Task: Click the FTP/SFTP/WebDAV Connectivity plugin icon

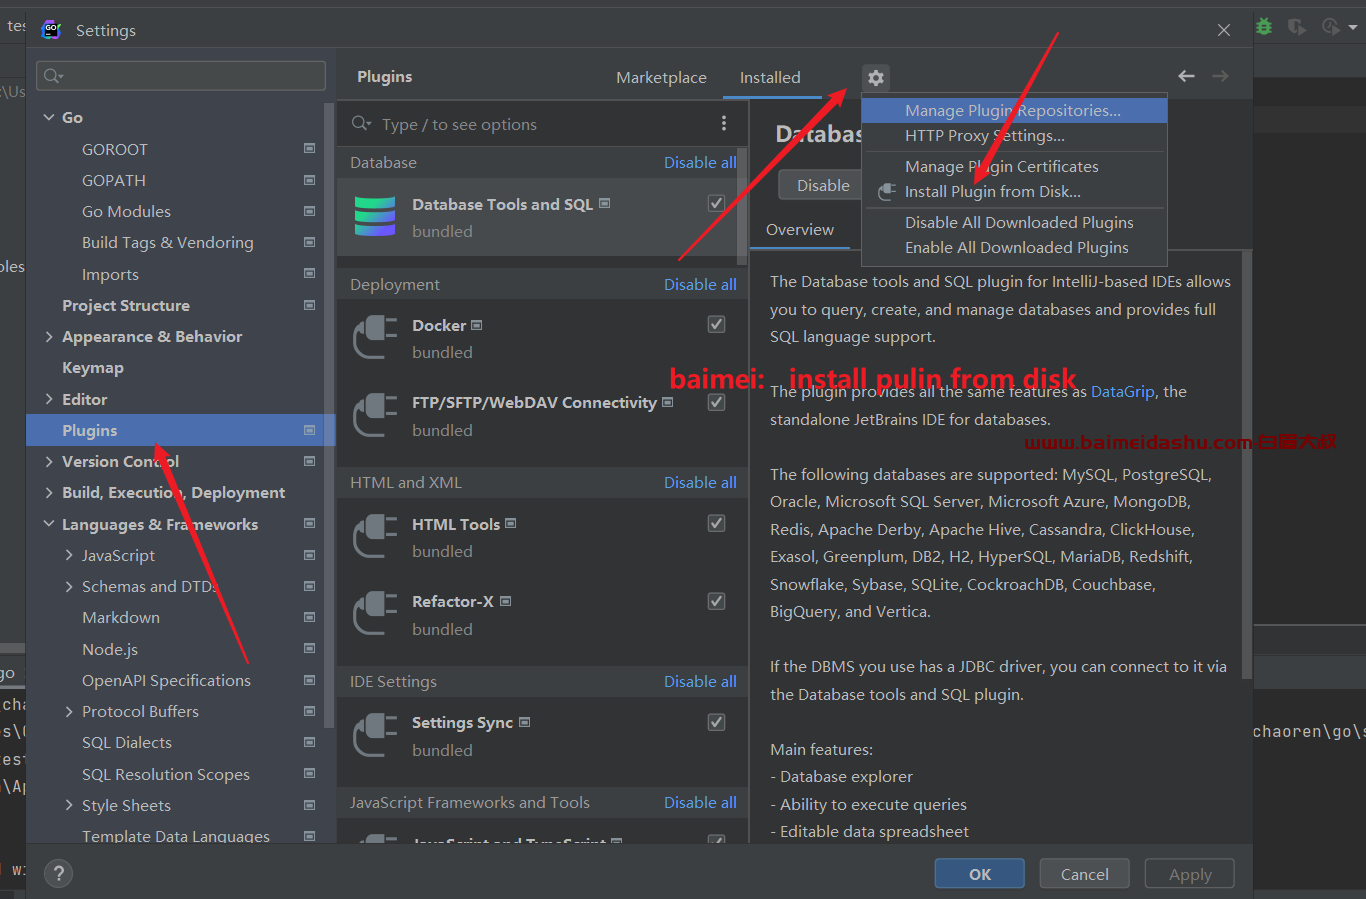Action: point(375,415)
